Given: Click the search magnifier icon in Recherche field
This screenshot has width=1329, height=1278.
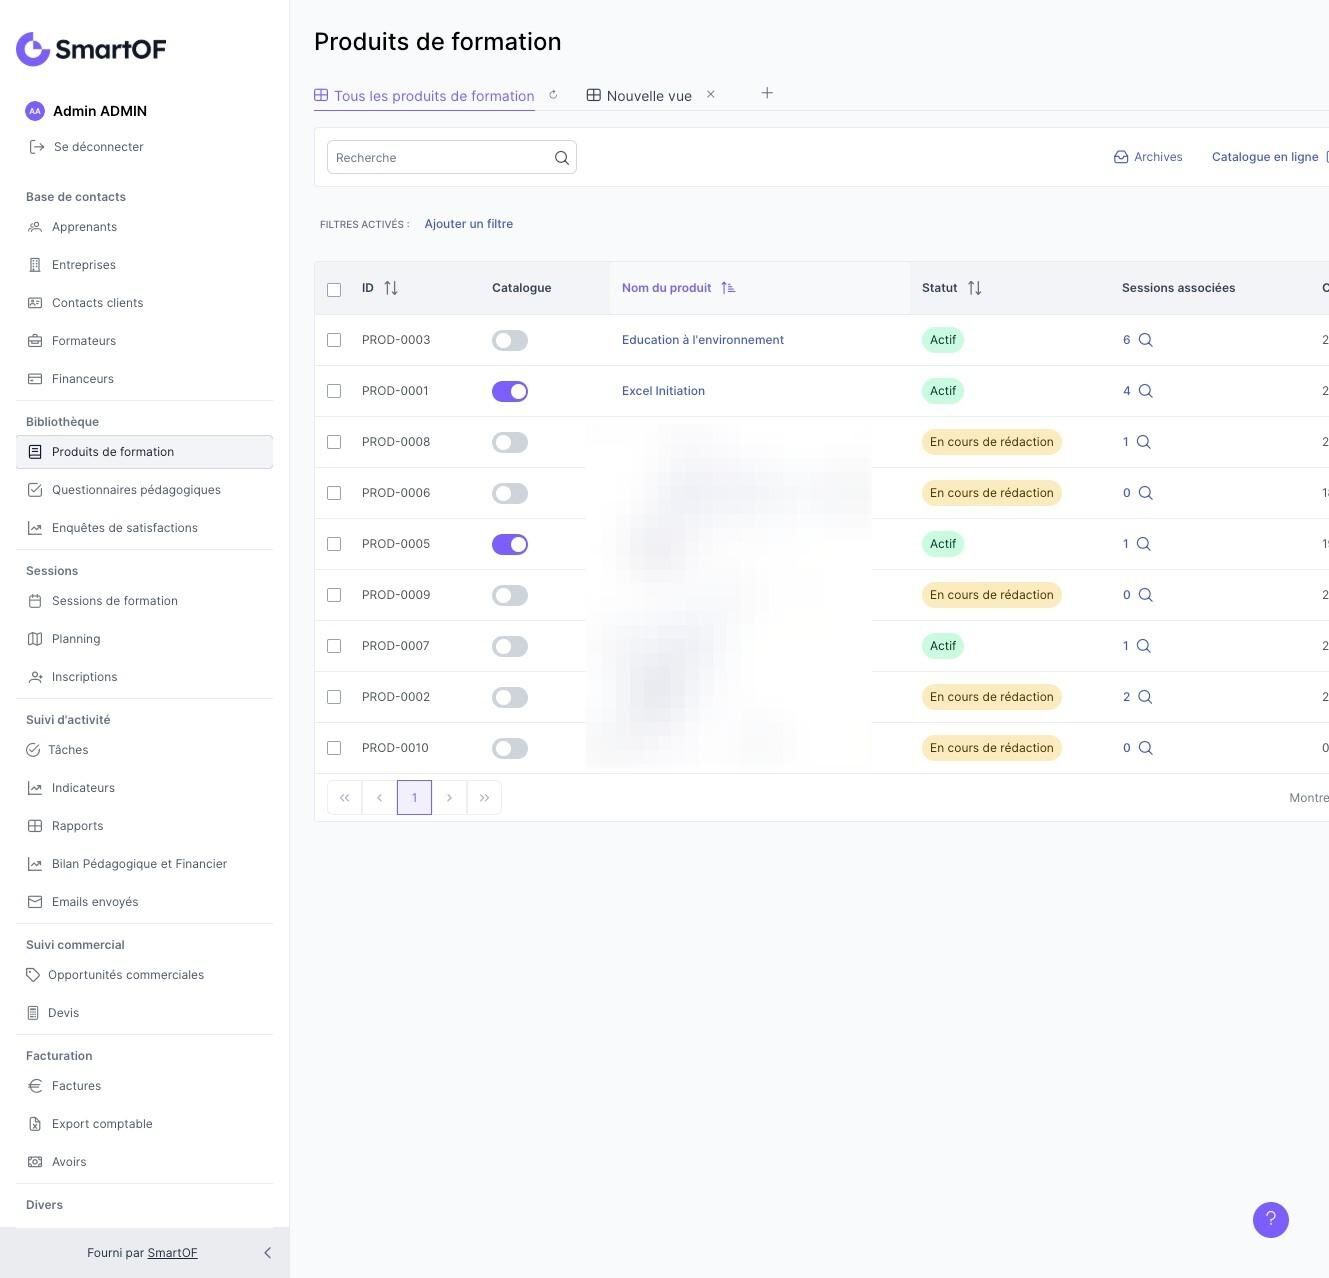Looking at the screenshot, I should point(562,158).
